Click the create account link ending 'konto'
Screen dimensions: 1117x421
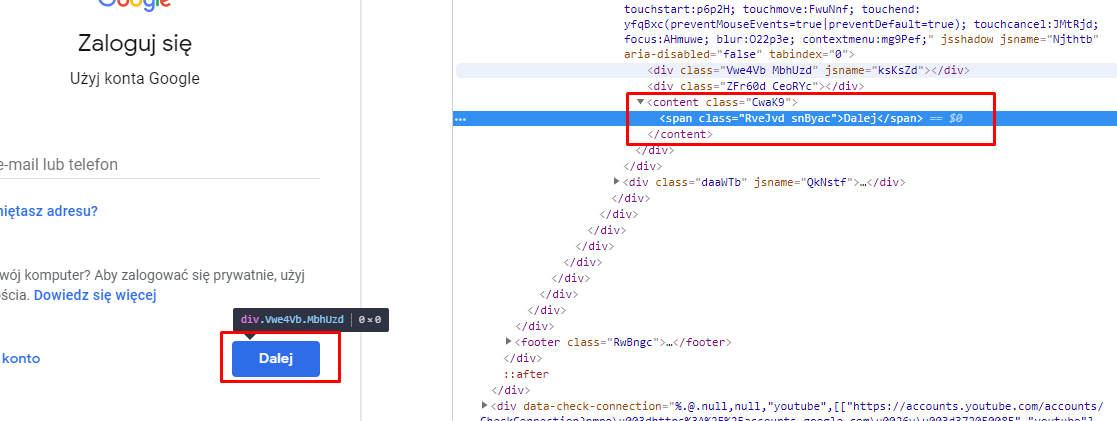pos(20,358)
